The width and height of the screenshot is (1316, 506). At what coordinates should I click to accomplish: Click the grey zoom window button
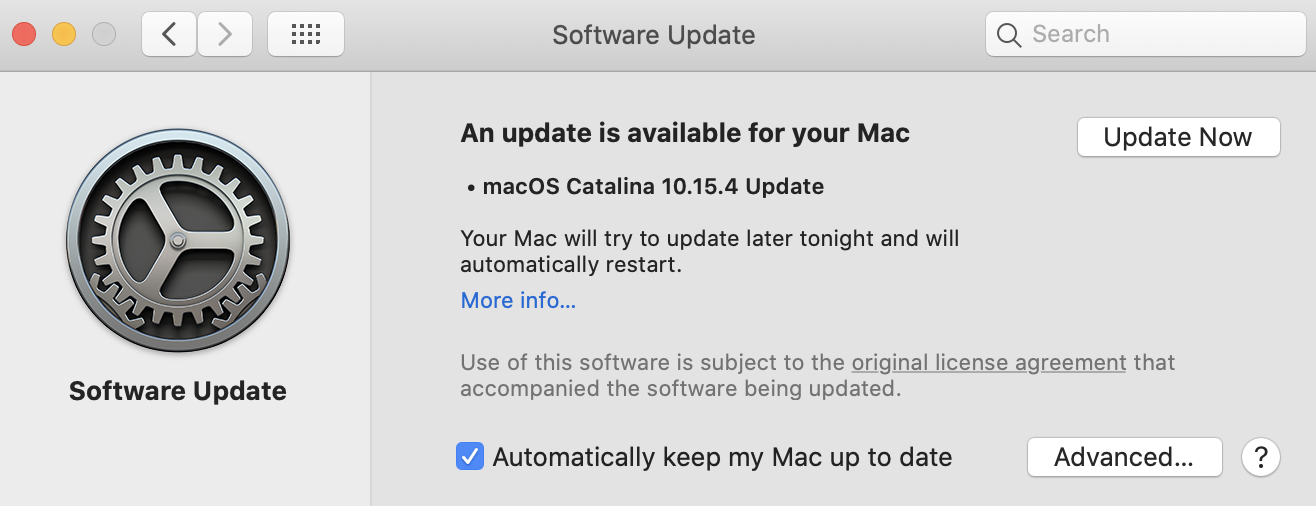(104, 34)
